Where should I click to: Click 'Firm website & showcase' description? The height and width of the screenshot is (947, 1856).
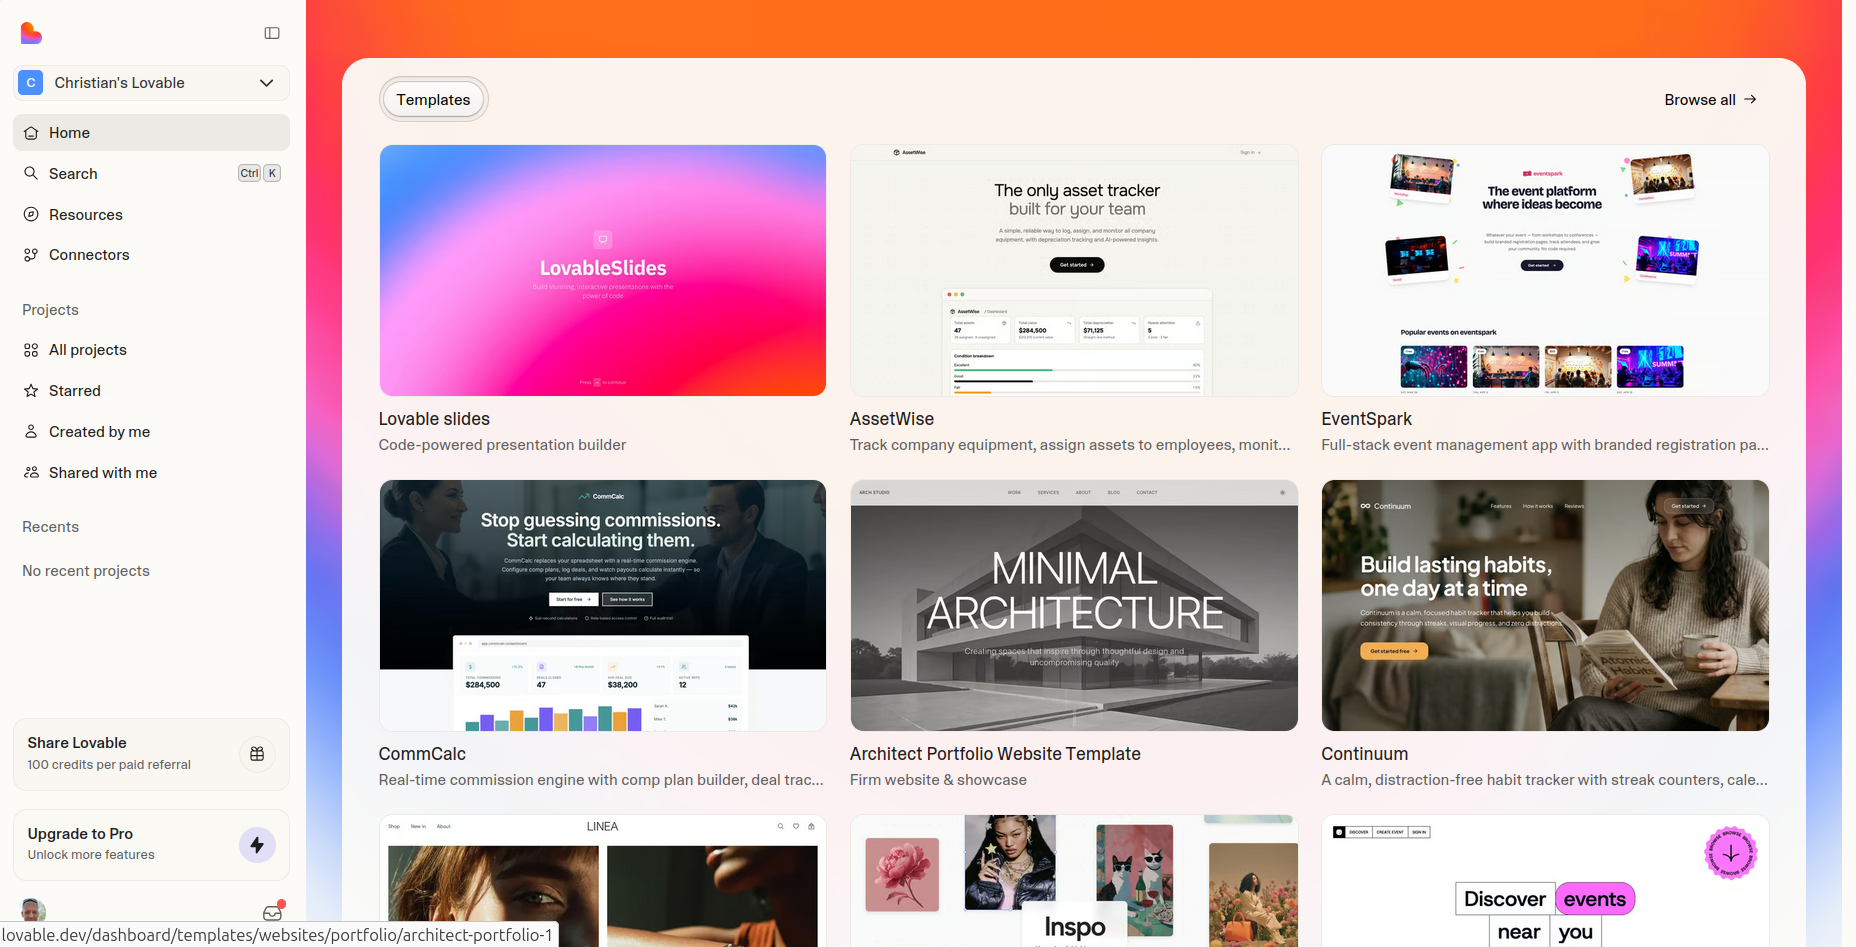coord(938,780)
